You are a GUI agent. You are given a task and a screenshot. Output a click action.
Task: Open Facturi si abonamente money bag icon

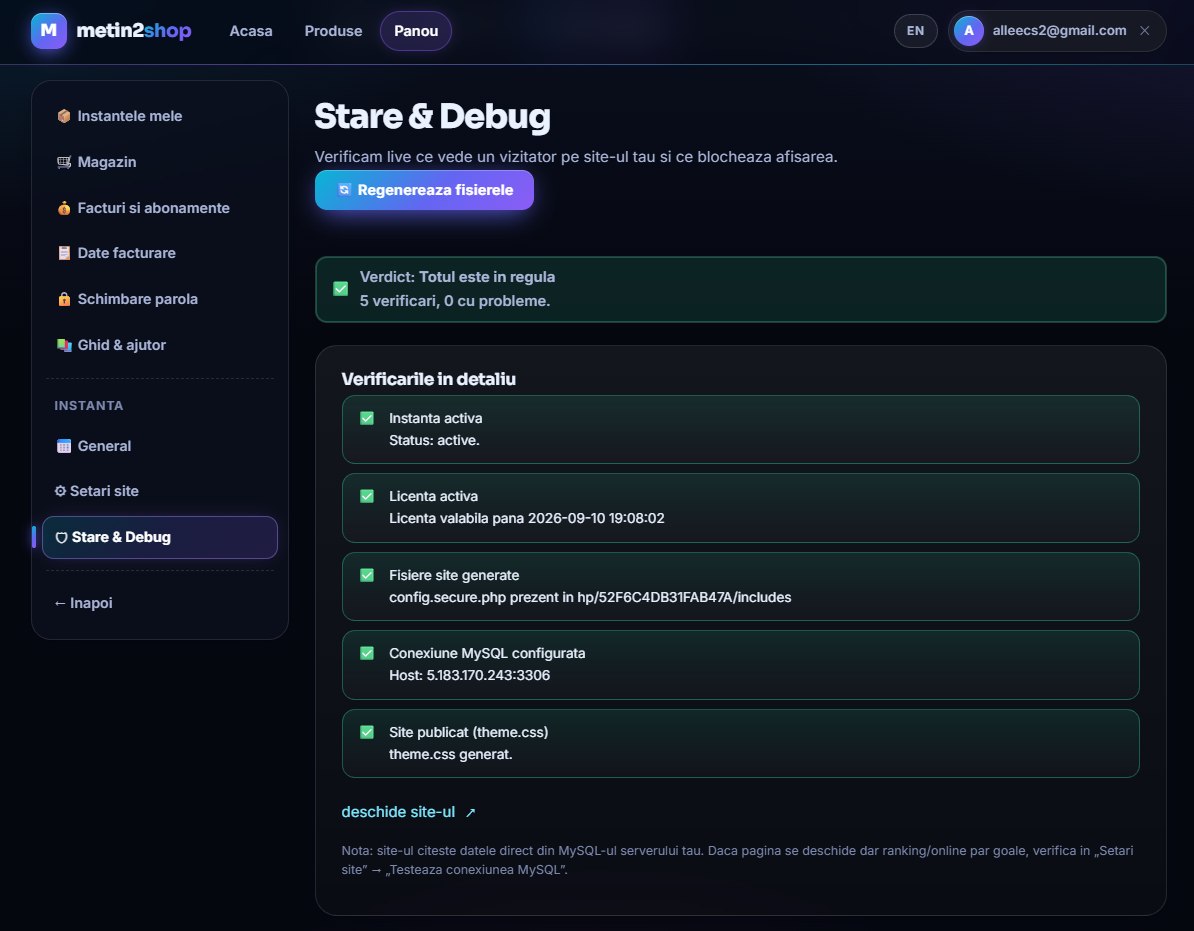pos(64,208)
